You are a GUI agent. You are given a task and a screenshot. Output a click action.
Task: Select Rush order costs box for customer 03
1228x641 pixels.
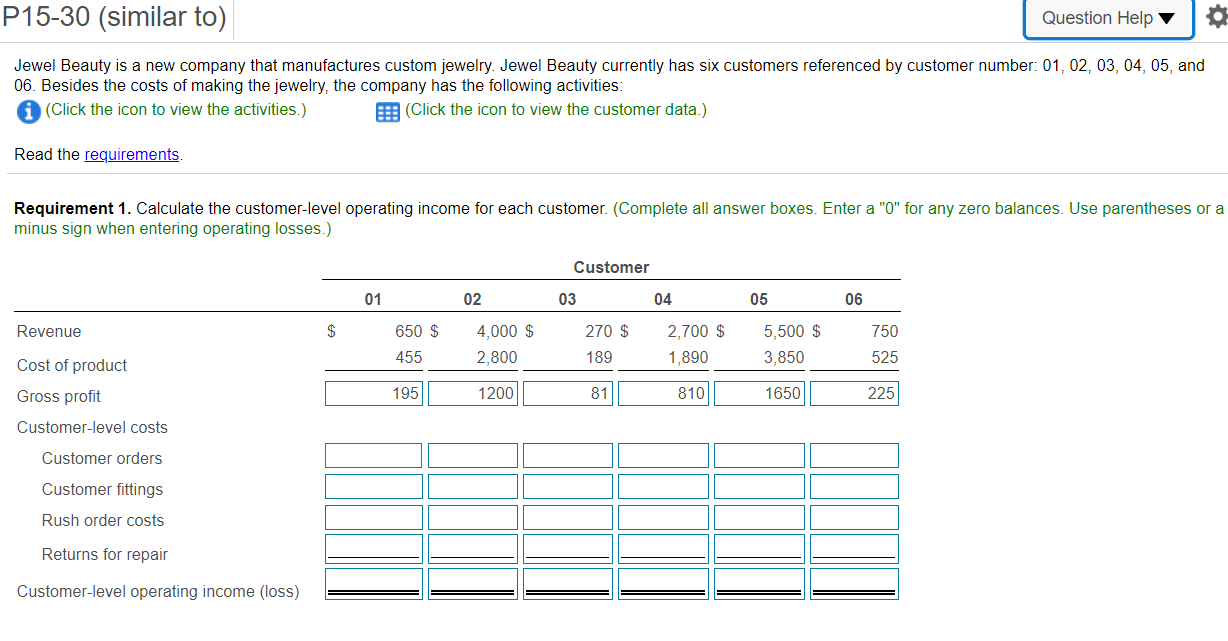tap(567, 517)
